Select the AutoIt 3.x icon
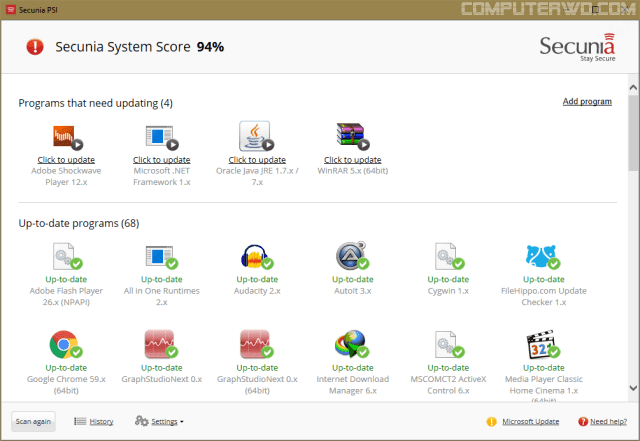Image resolution: width=640 pixels, height=441 pixels. (352, 256)
